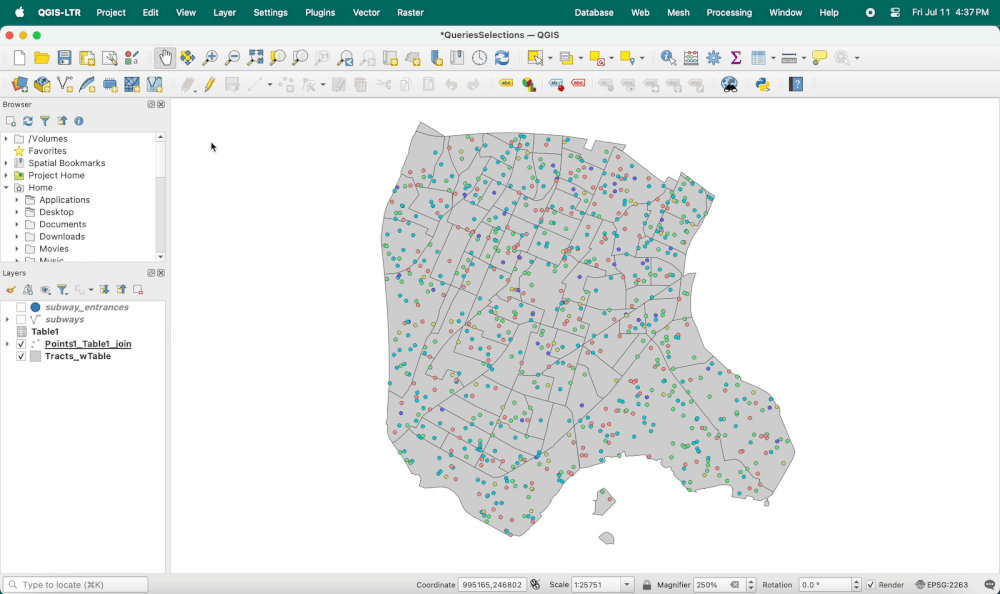Click the Zoom to Selection icon
Viewport: 1000px width, 594px height.
click(277, 58)
